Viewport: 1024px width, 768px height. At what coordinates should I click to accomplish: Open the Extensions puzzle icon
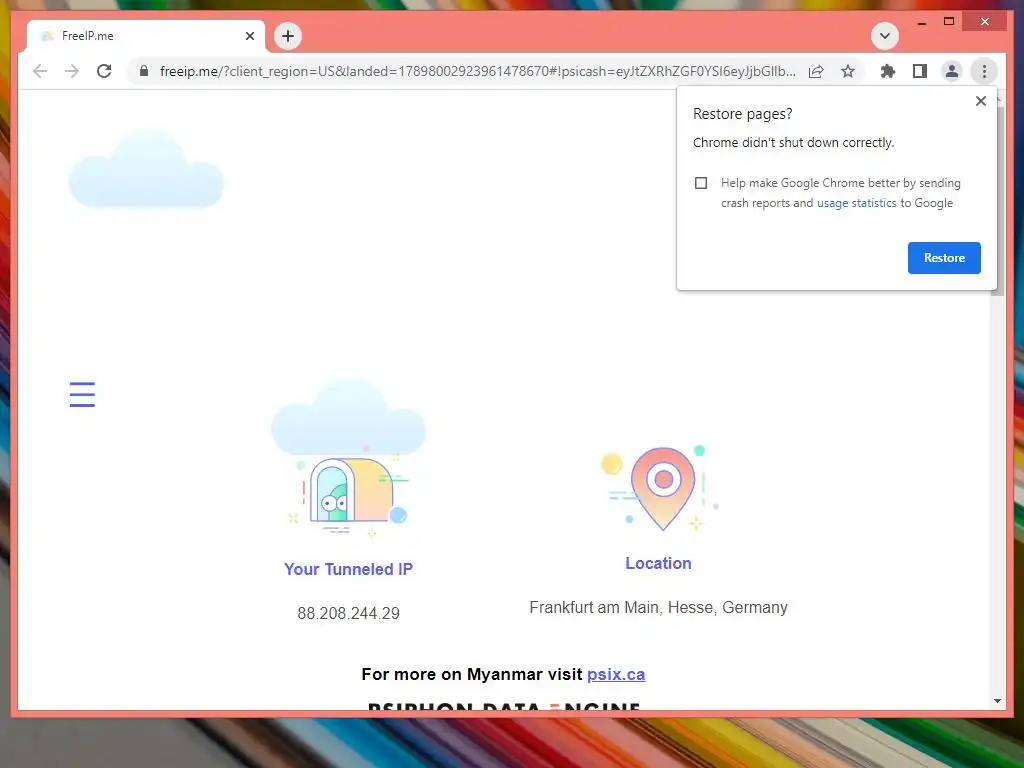click(888, 71)
